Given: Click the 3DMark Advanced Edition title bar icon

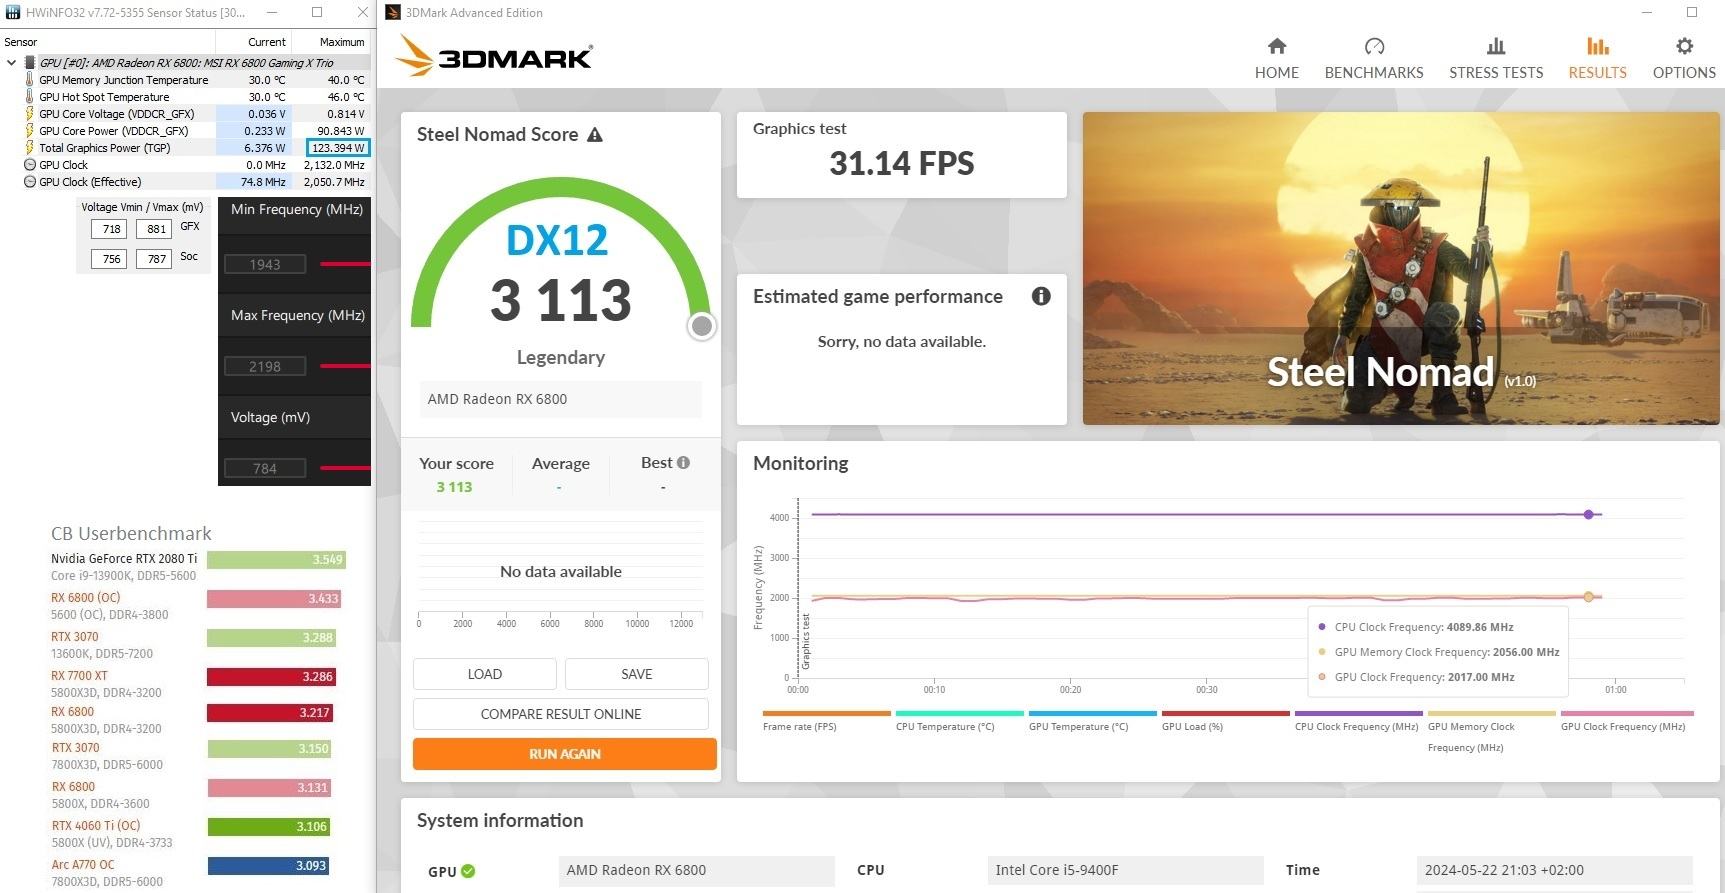Looking at the screenshot, I should (x=393, y=12).
